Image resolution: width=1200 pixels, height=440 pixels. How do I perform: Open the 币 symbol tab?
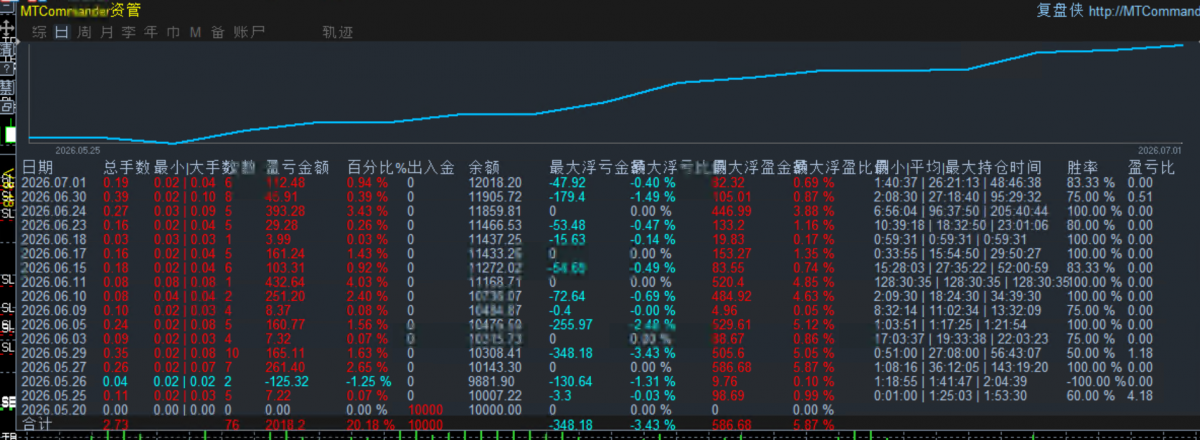pyautogui.click(x=172, y=32)
